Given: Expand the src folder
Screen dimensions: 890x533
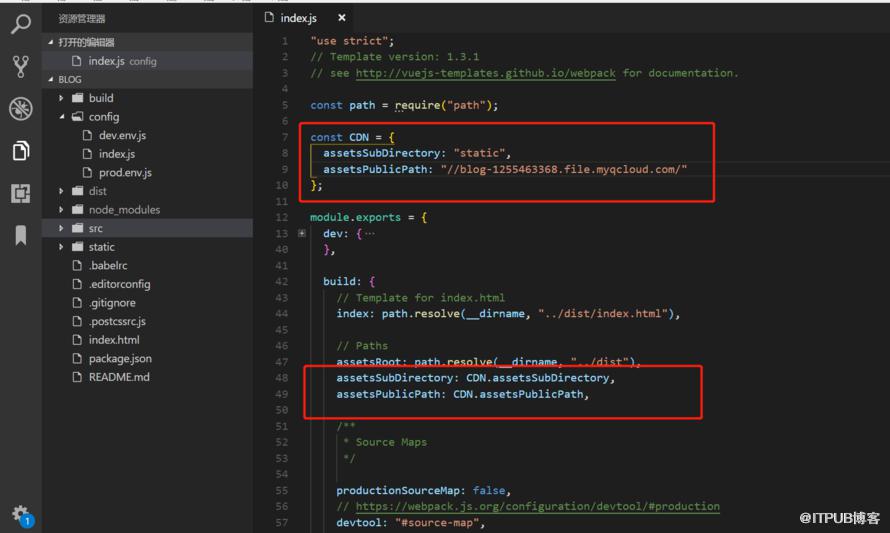Looking at the screenshot, I should click(x=61, y=228).
